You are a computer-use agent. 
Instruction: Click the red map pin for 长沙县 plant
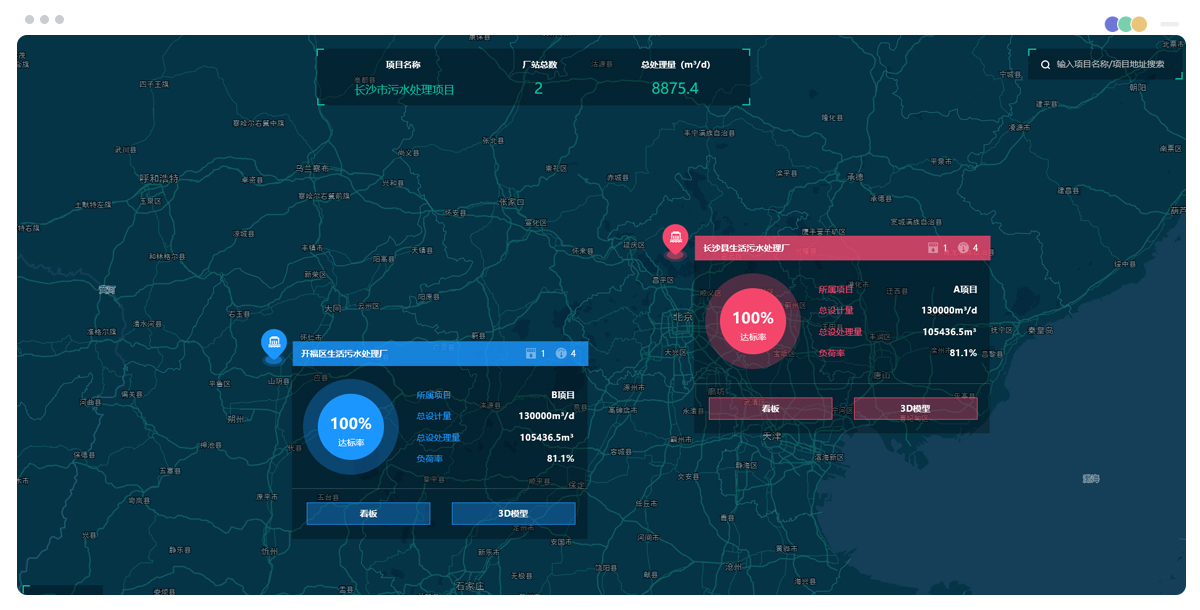pyautogui.click(x=676, y=238)
